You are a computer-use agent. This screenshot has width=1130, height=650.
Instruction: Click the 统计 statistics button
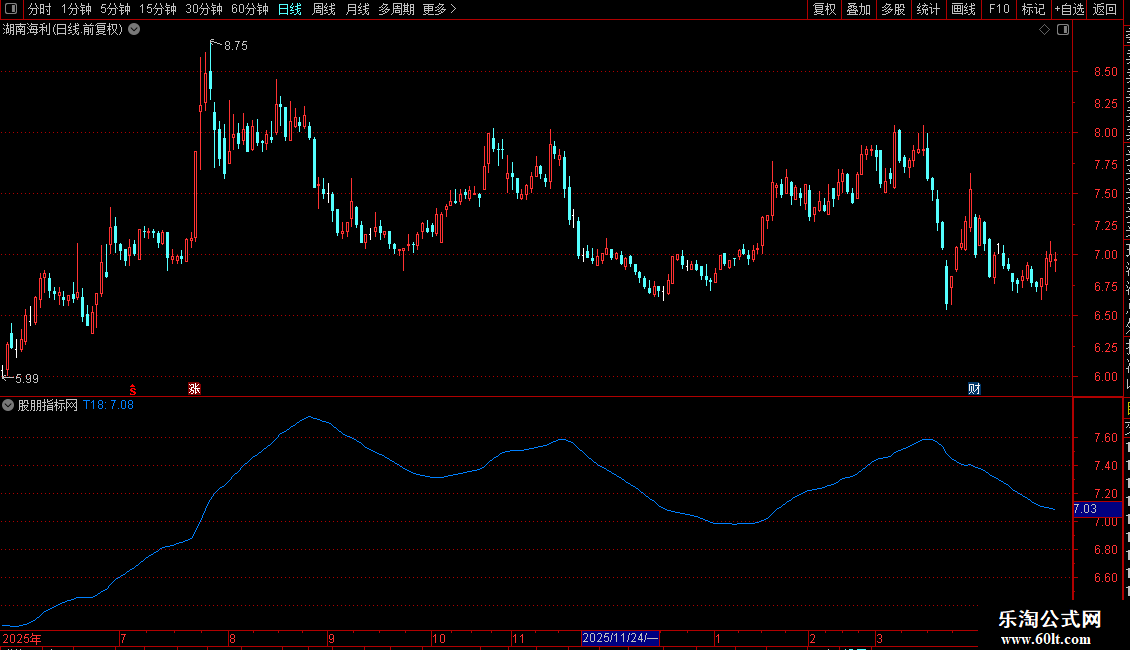(x=928, y=9)
